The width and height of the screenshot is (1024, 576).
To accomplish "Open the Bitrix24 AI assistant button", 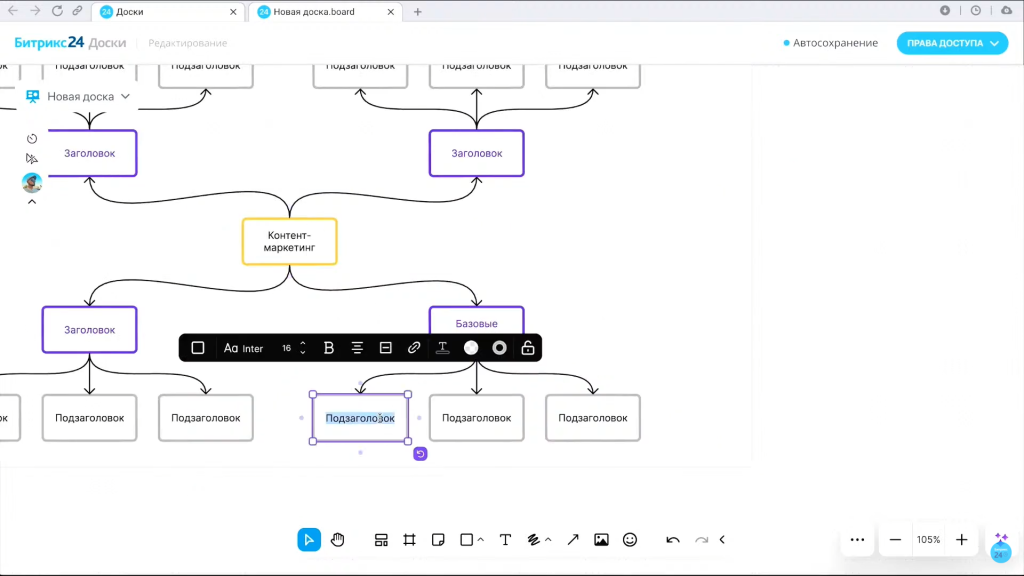I will [x=1000, y=547].
